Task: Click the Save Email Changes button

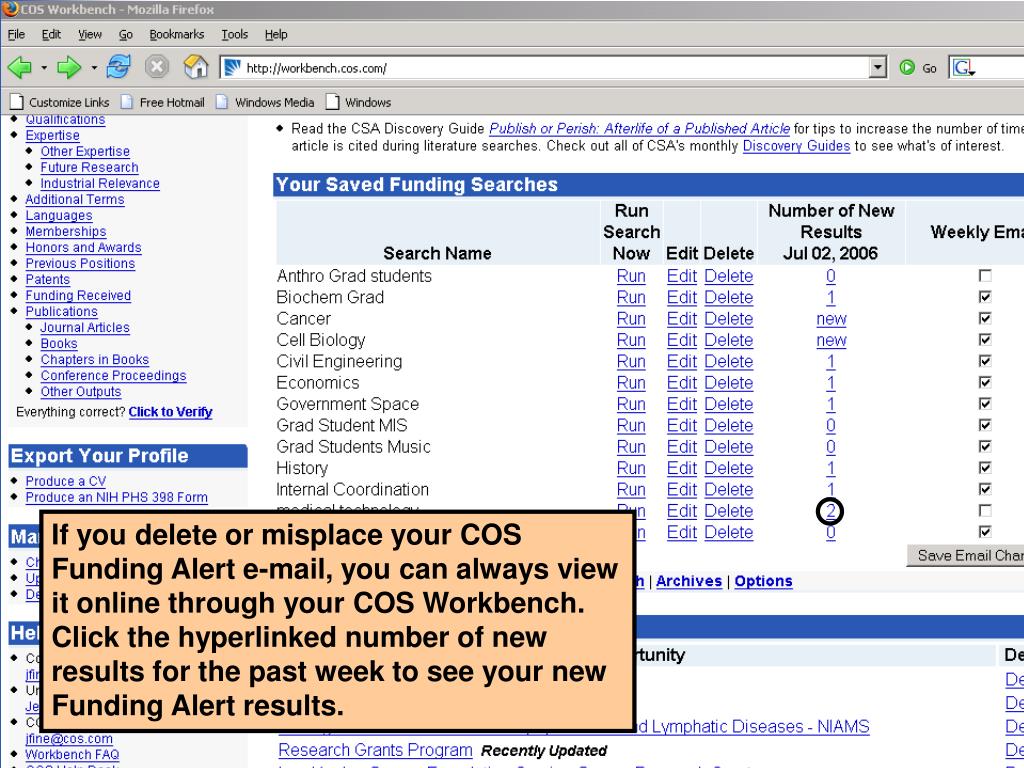Action: point(966,555)
